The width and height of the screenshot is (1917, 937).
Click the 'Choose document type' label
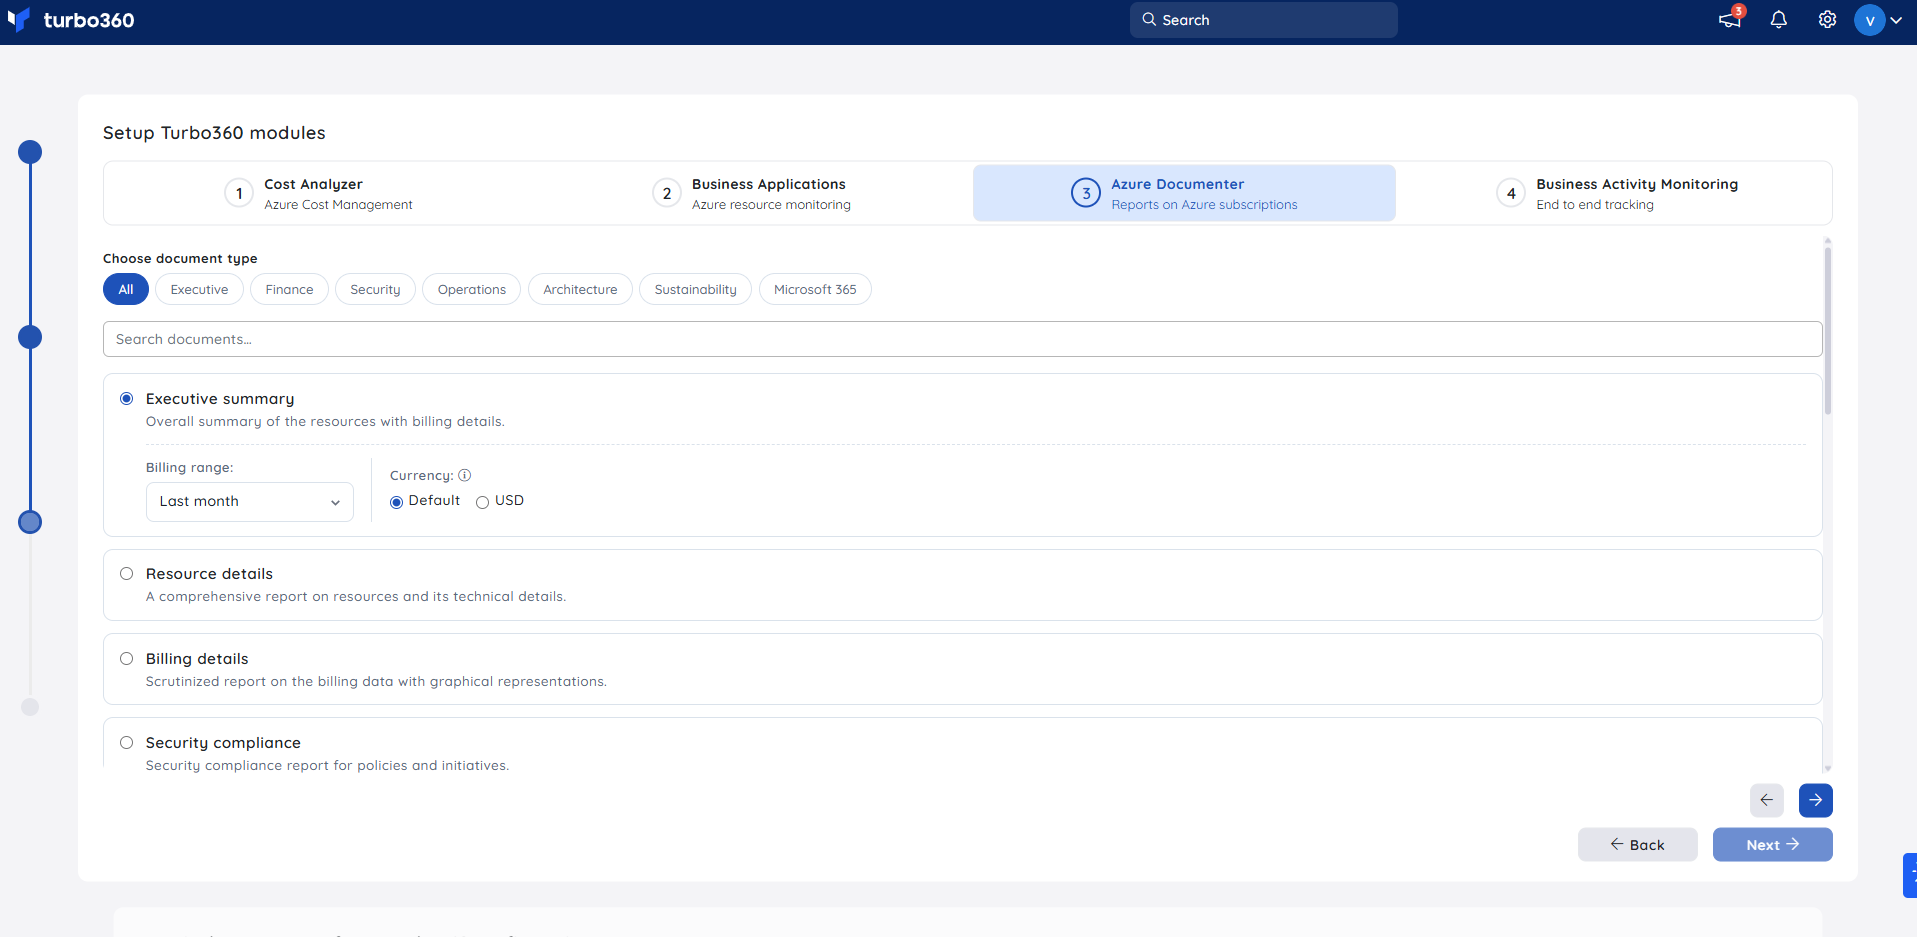click(x=180, y=258)
